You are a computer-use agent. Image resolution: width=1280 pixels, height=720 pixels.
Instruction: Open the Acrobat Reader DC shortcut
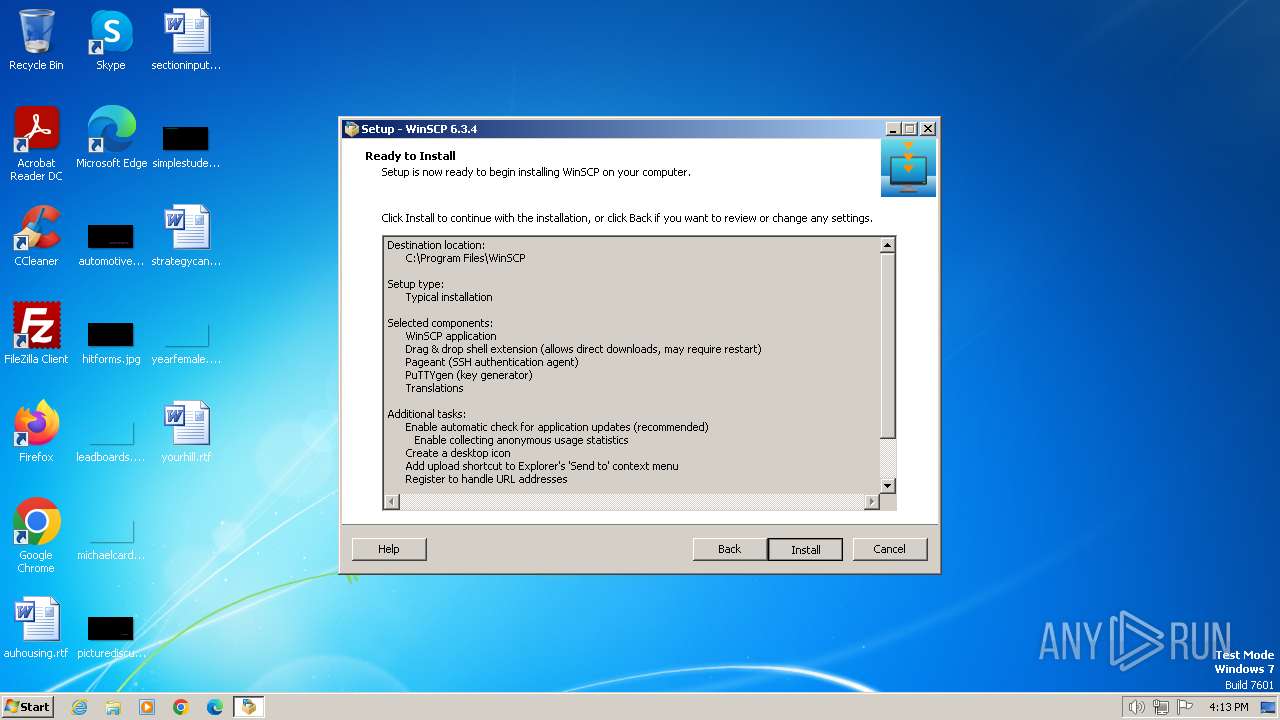point(36,143)
